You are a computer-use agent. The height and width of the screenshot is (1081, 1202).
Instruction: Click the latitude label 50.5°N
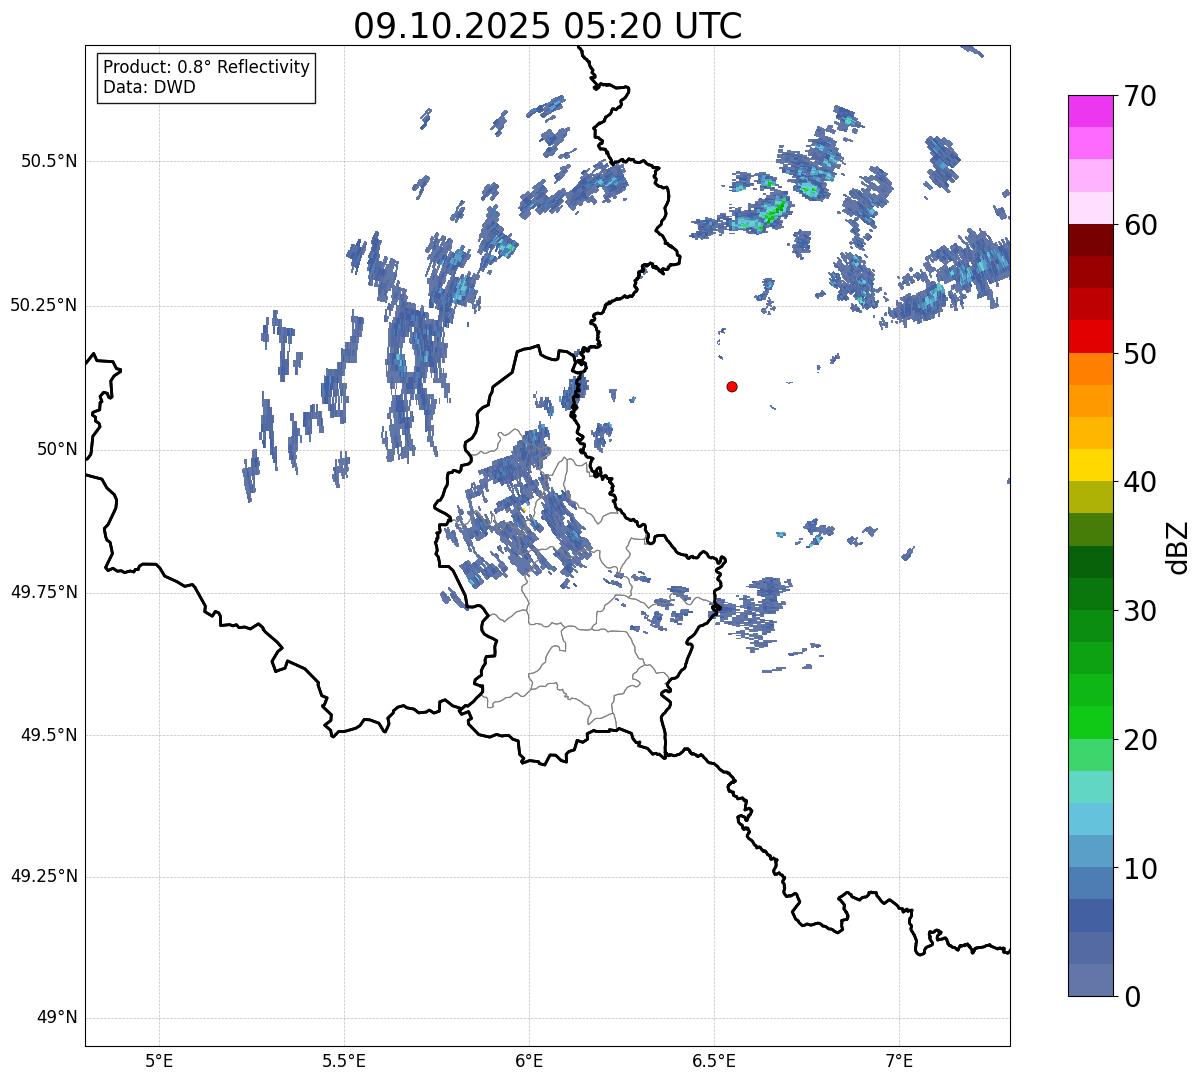point(49,161)
